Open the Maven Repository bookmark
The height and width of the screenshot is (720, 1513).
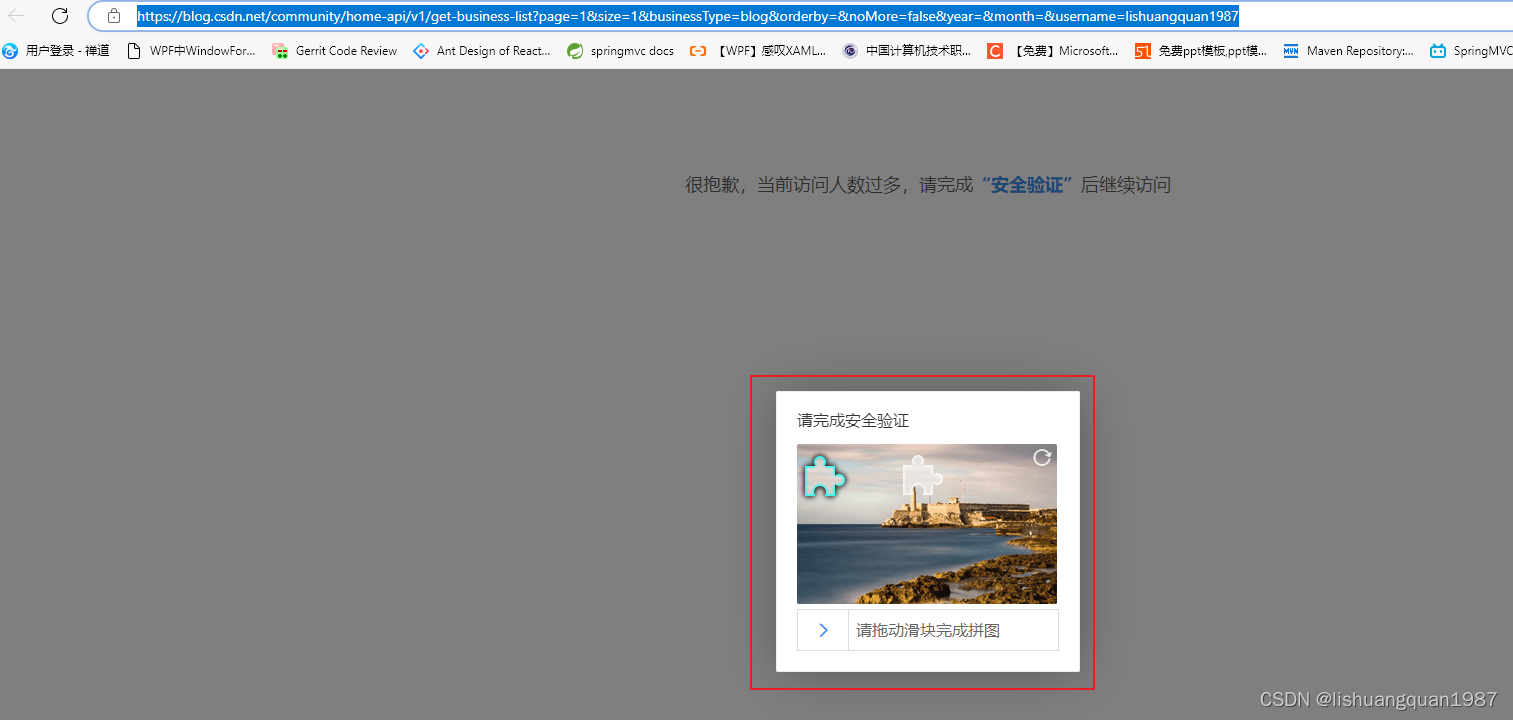[1349, 51]
